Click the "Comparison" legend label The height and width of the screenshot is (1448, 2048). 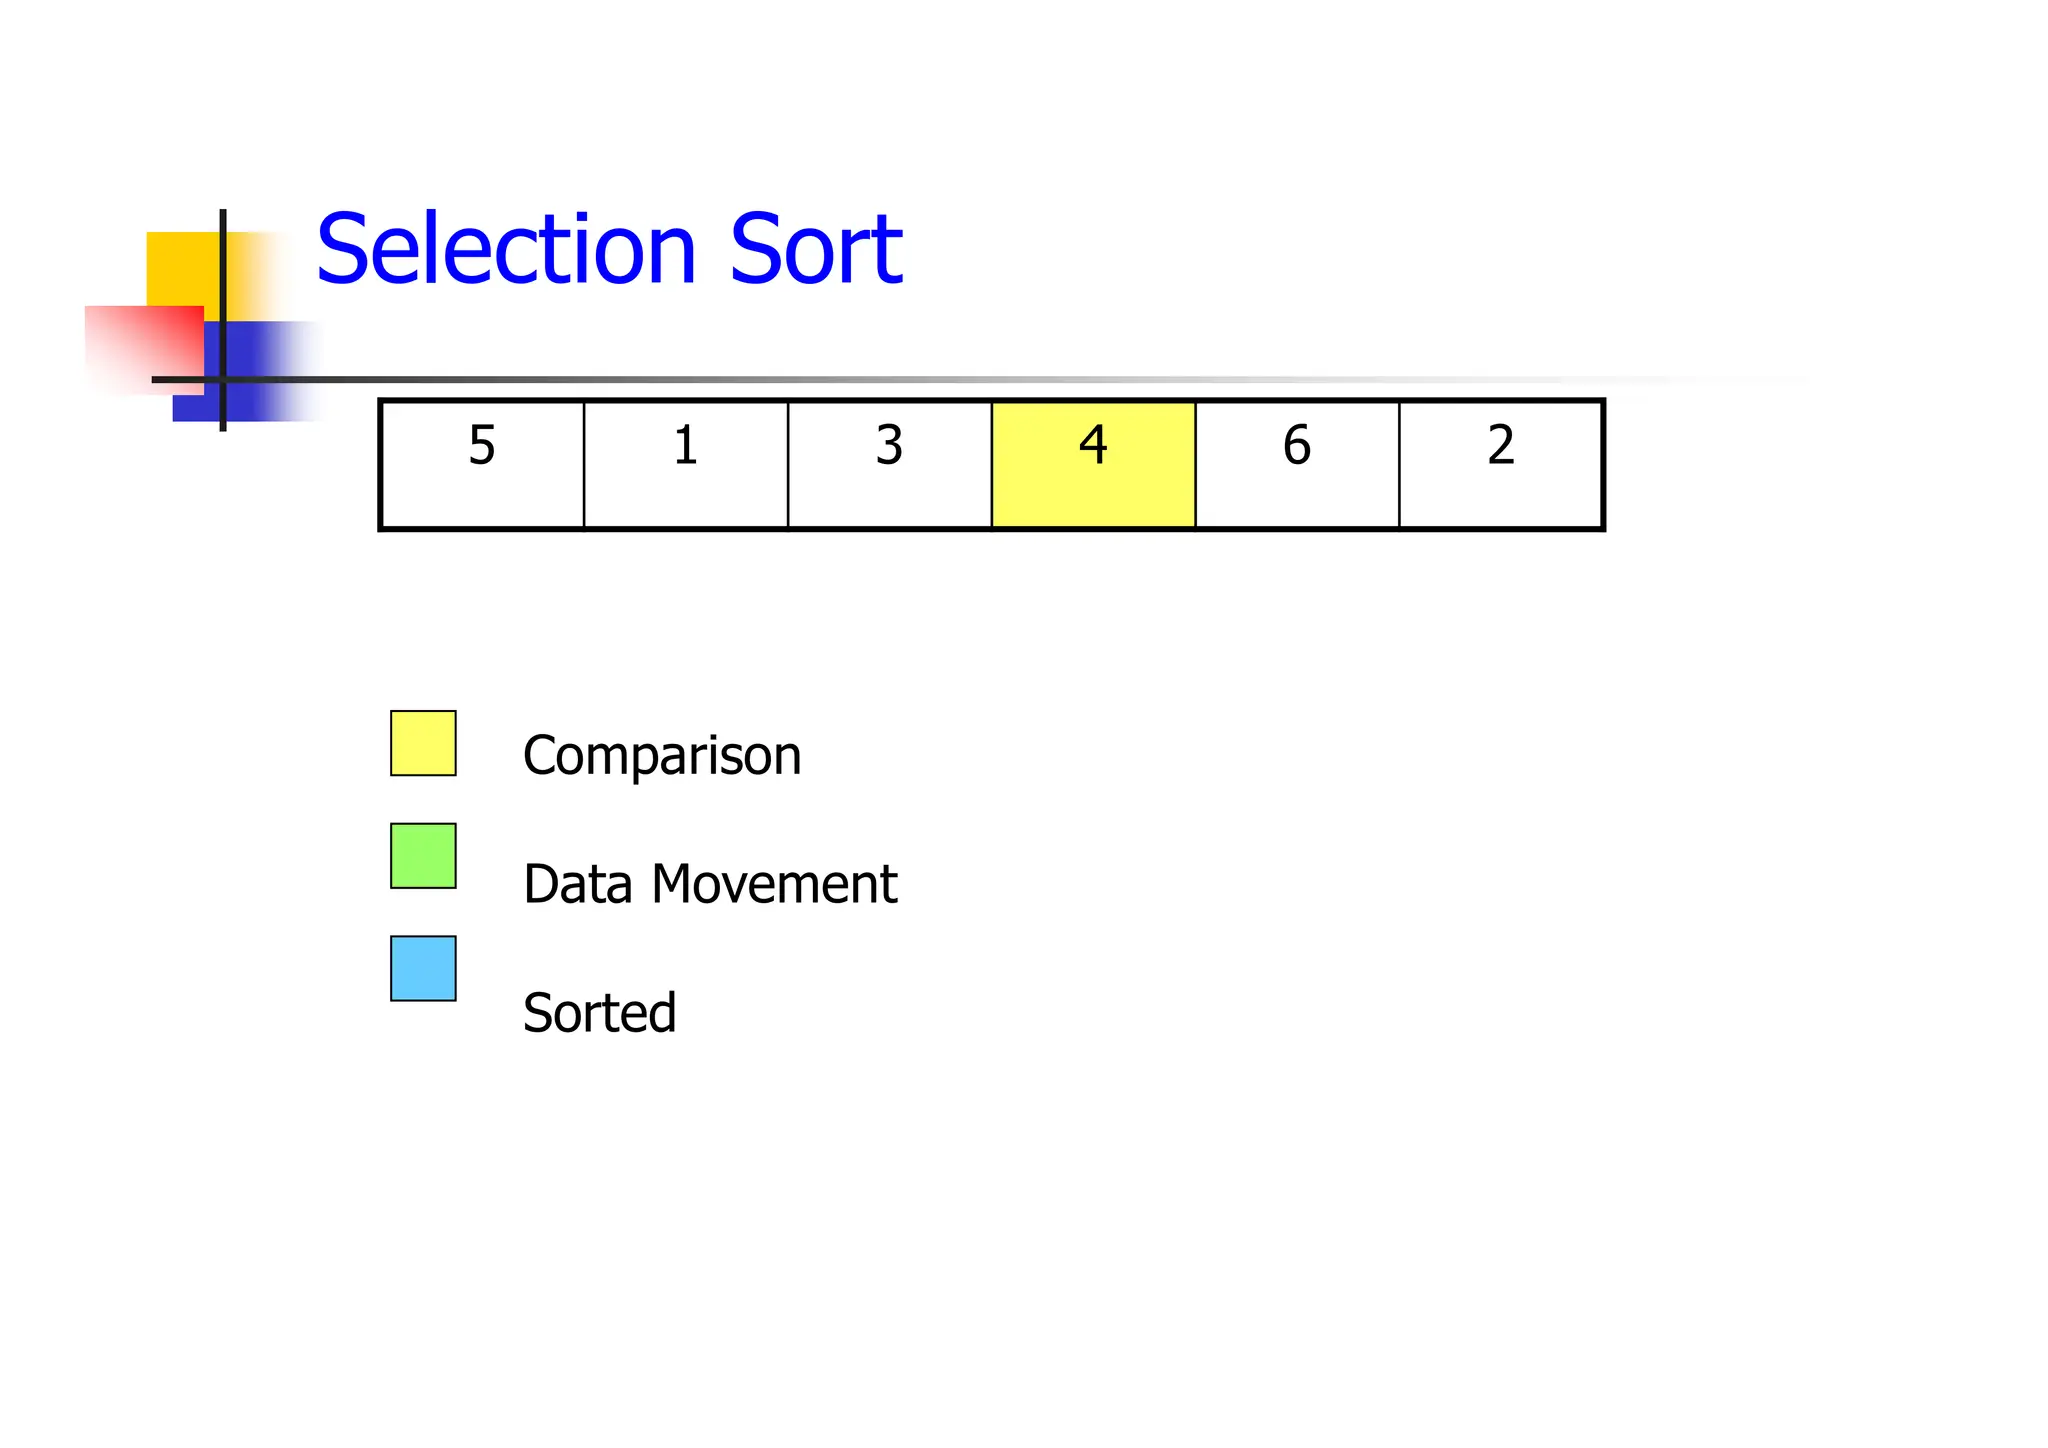click(662, 756)
